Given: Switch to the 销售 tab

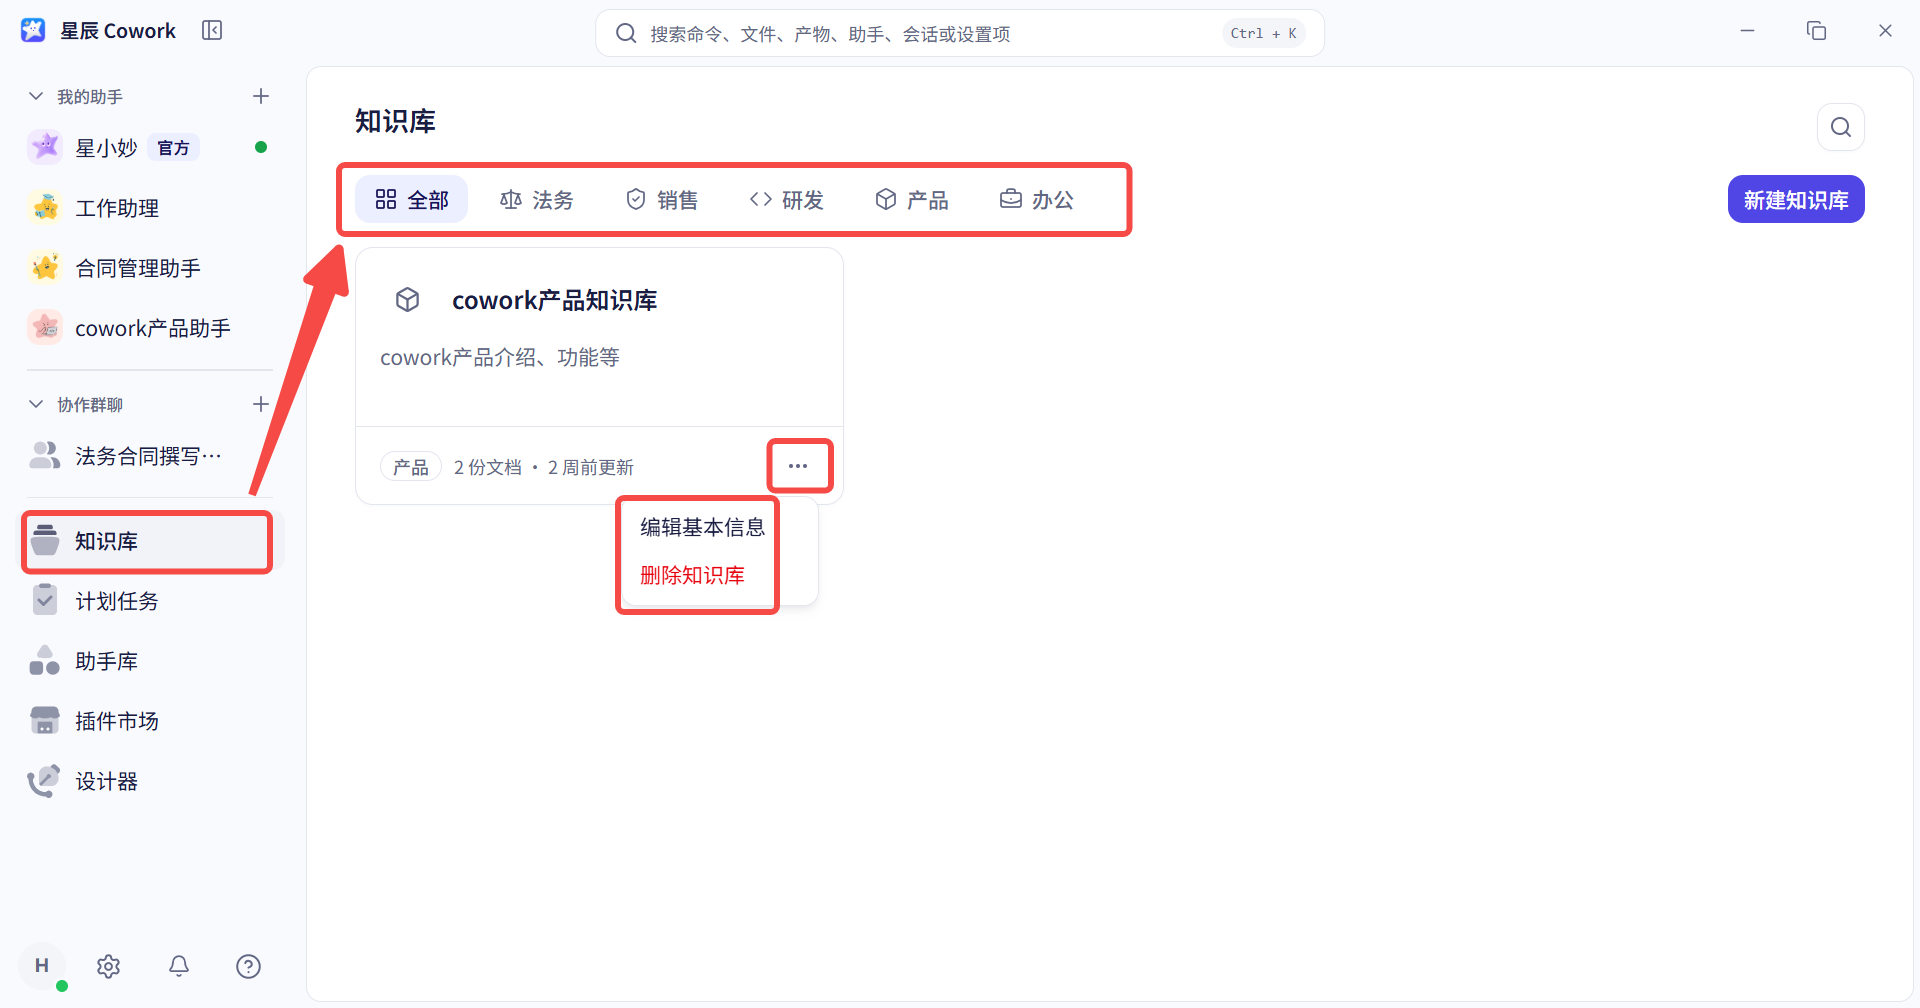Looking at the screenshot, I should (x=662, y=200).
